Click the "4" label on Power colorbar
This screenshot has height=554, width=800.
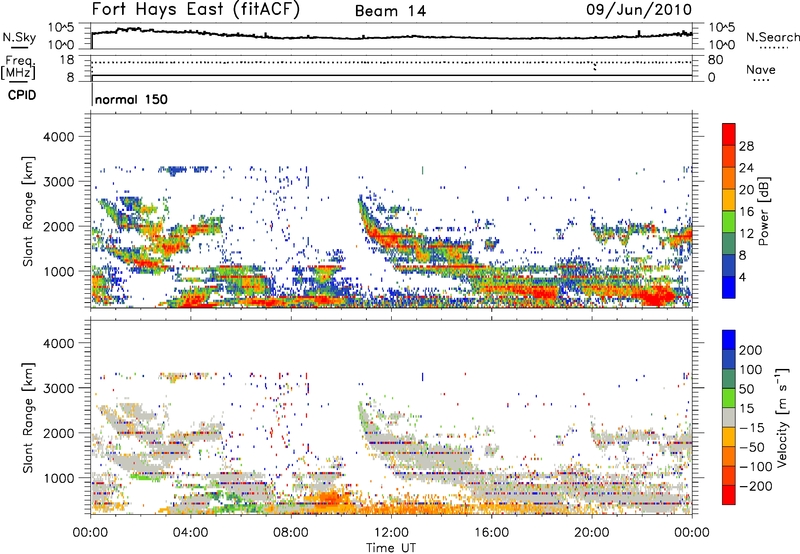pyautogui.click(x=742, y=277)
